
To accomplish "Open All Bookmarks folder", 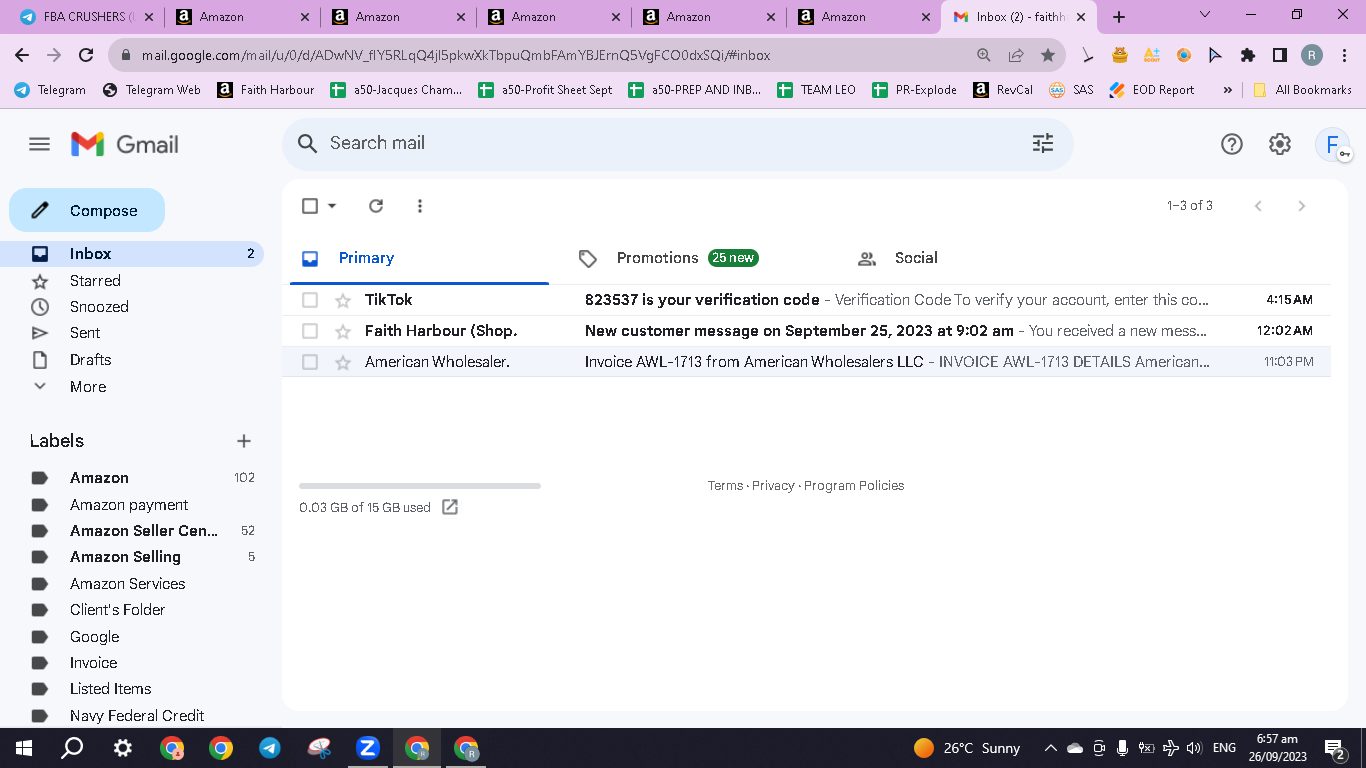I will pos(1302,90).
